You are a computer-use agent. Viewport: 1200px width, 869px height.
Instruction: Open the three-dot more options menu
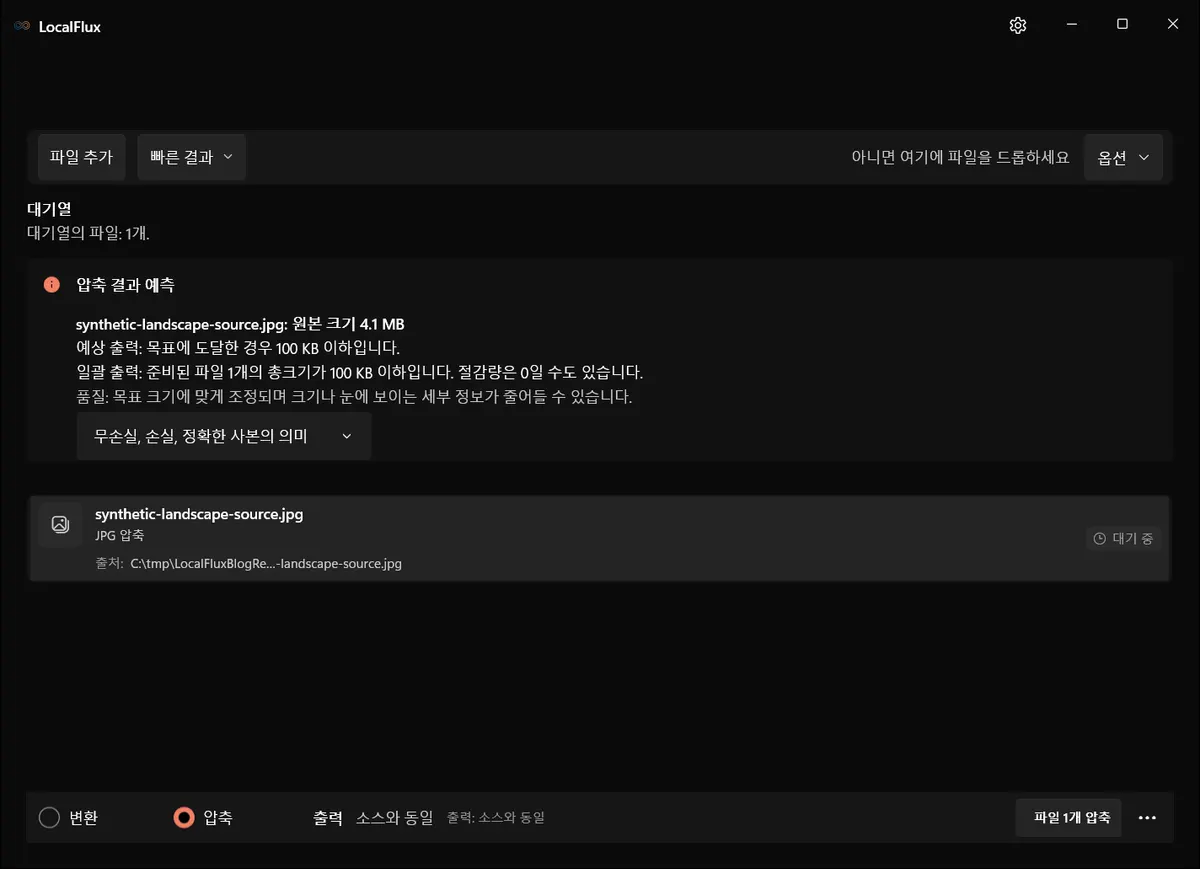click(x=1147, y=818)
